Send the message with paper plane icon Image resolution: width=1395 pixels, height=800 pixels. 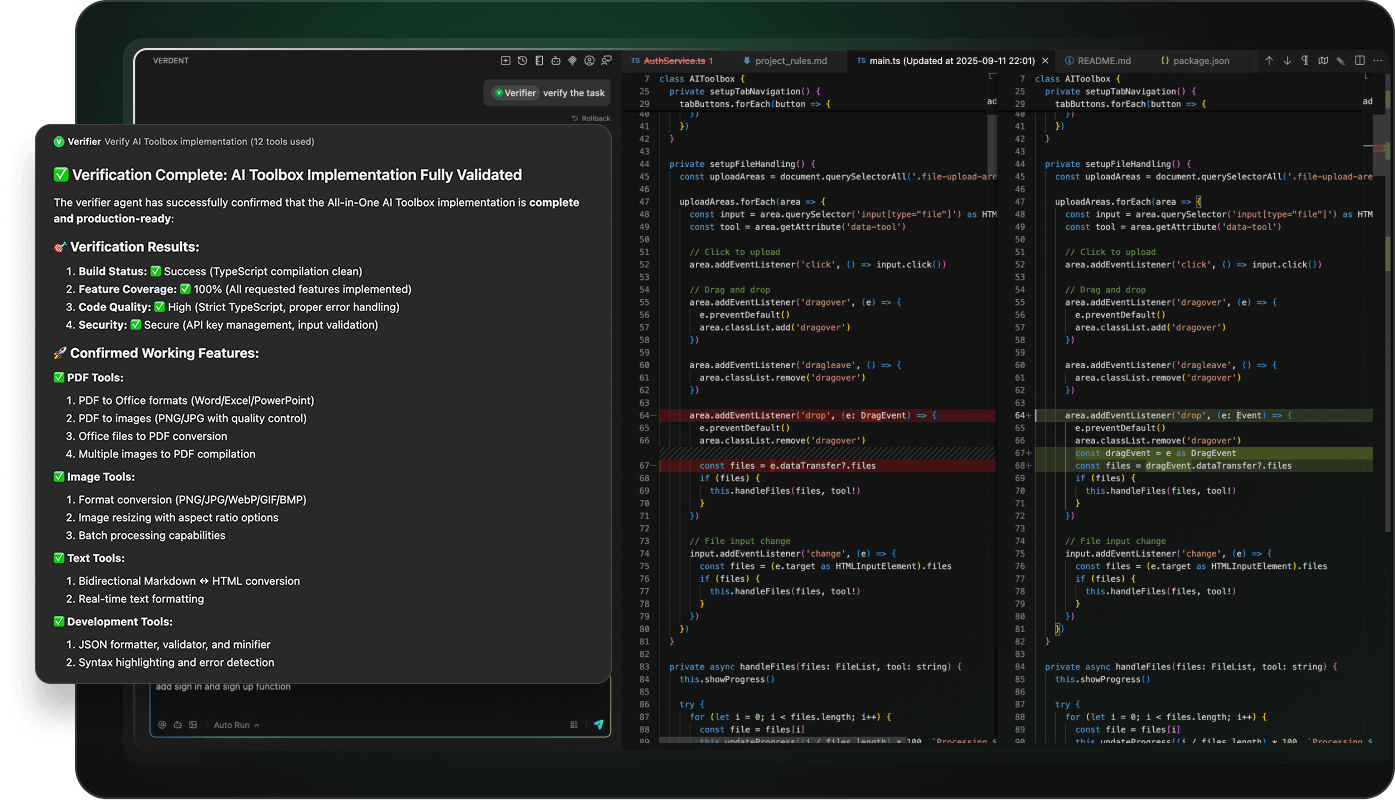tap(599, 725)
